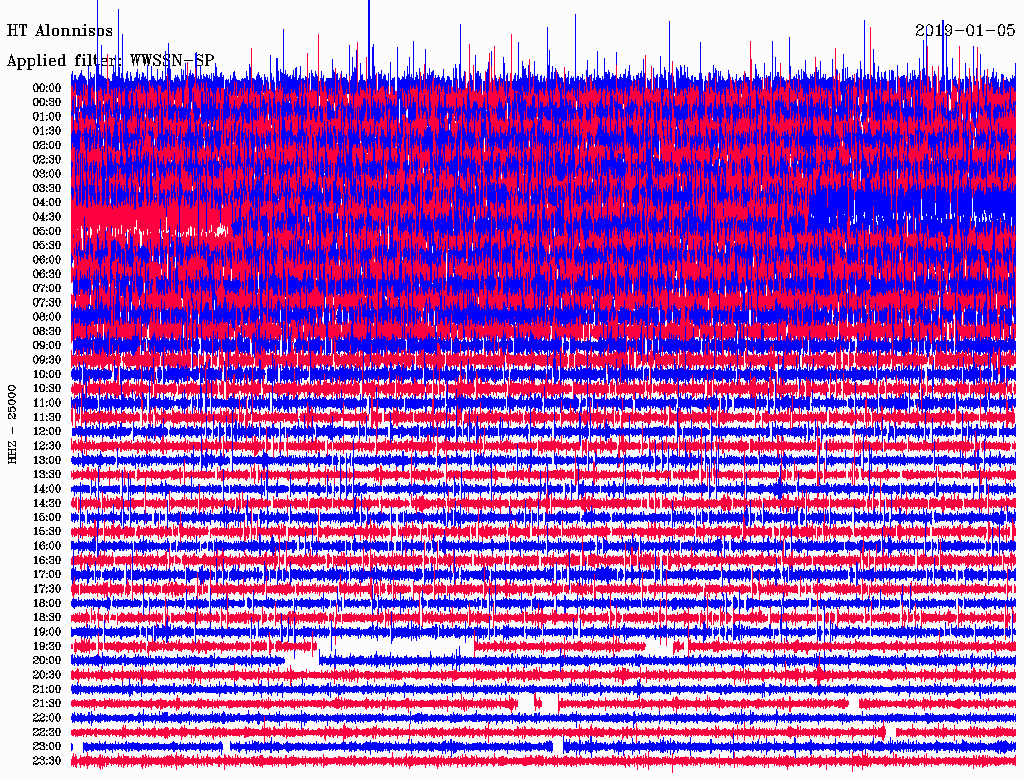Click the HHZ - 25000 axis label

tap(12, 423)
